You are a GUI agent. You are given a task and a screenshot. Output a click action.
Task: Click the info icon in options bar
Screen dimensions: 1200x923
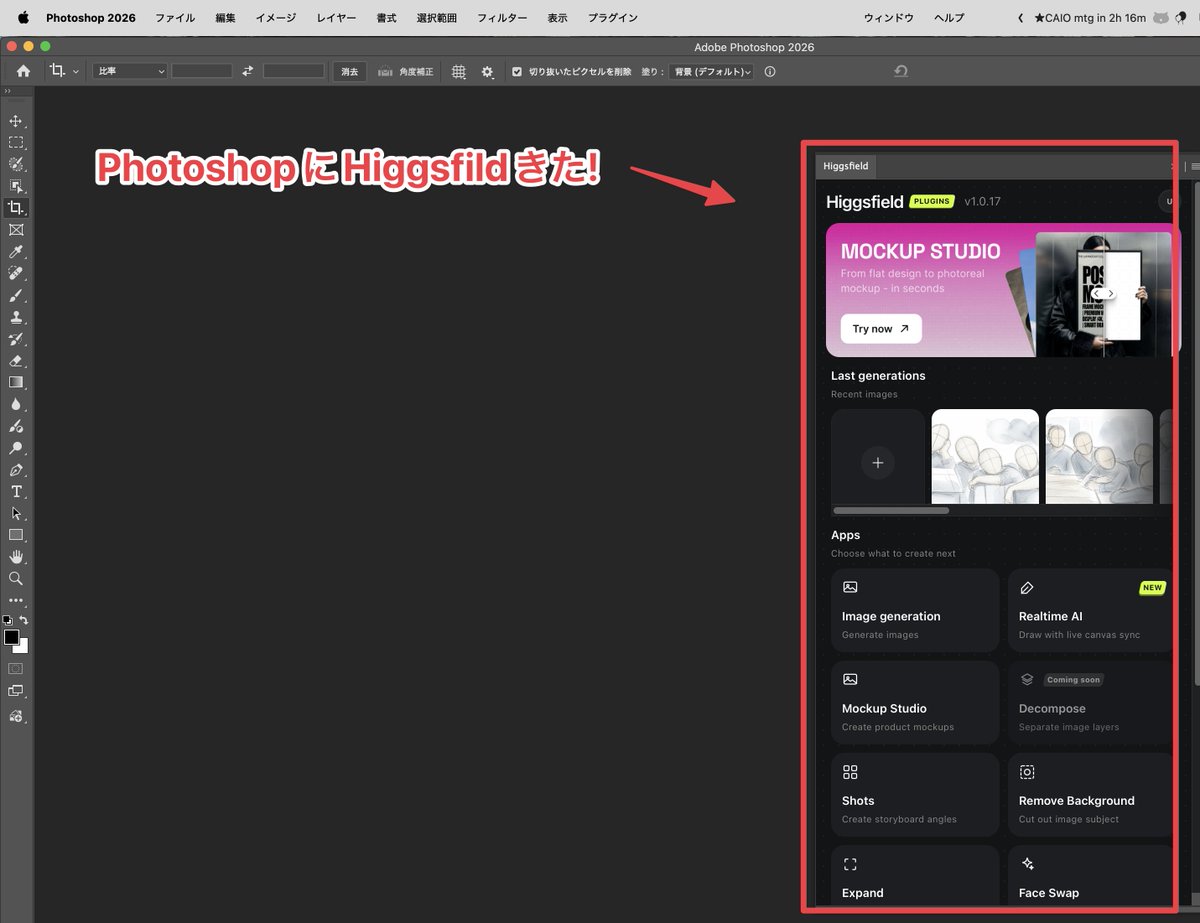[x=770, y=72]
